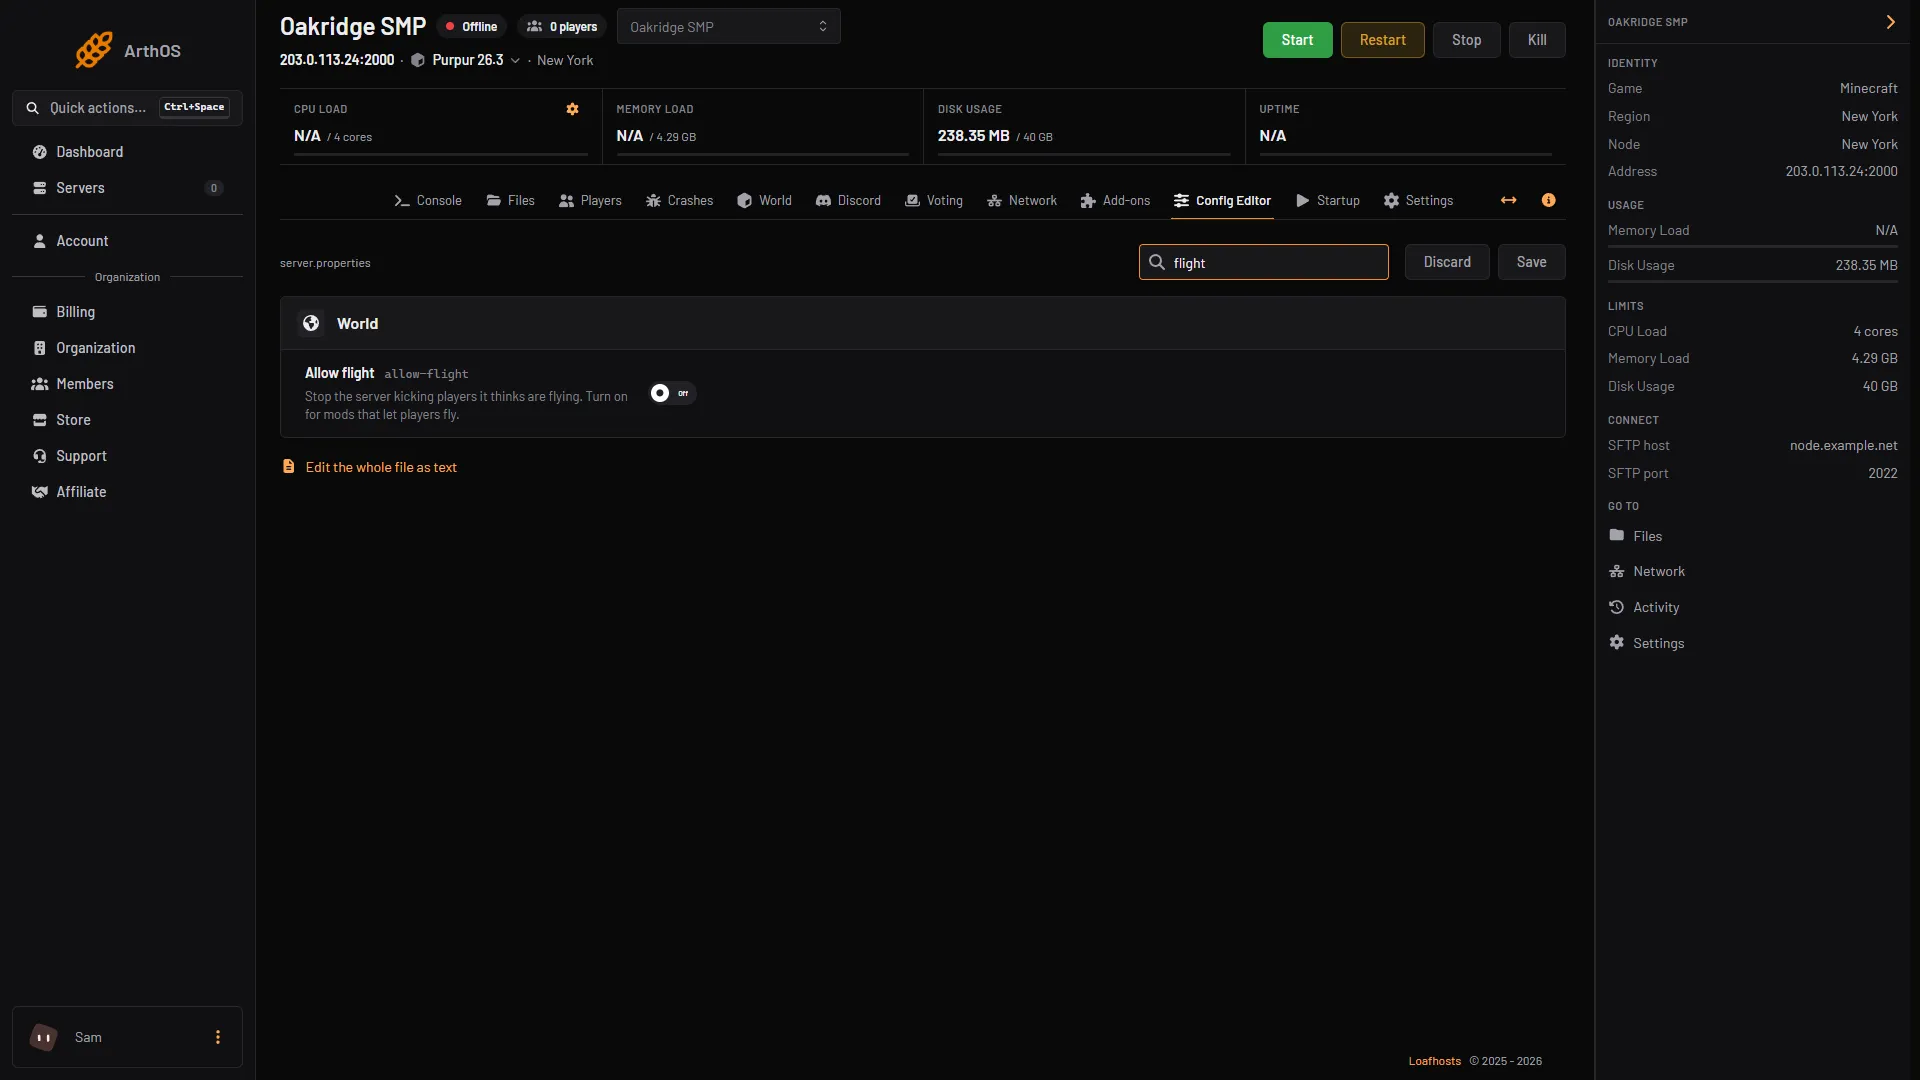Switch to the Console tab

428,201
